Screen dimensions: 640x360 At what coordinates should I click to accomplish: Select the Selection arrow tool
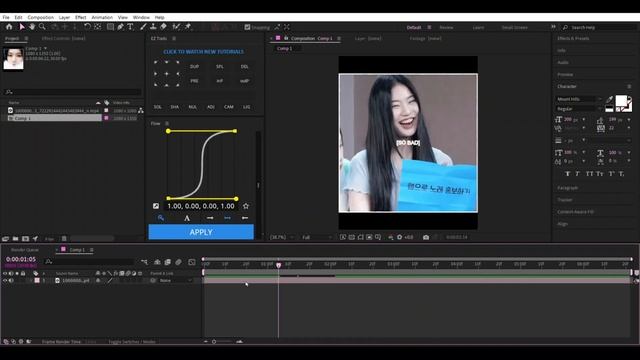click(22, 27)
